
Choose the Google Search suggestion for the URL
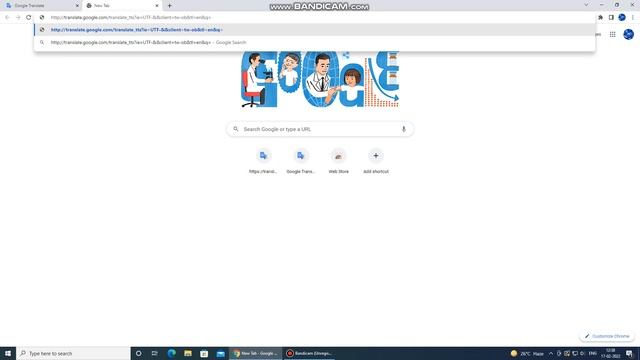pyautogui.click(x=315, y=42)
